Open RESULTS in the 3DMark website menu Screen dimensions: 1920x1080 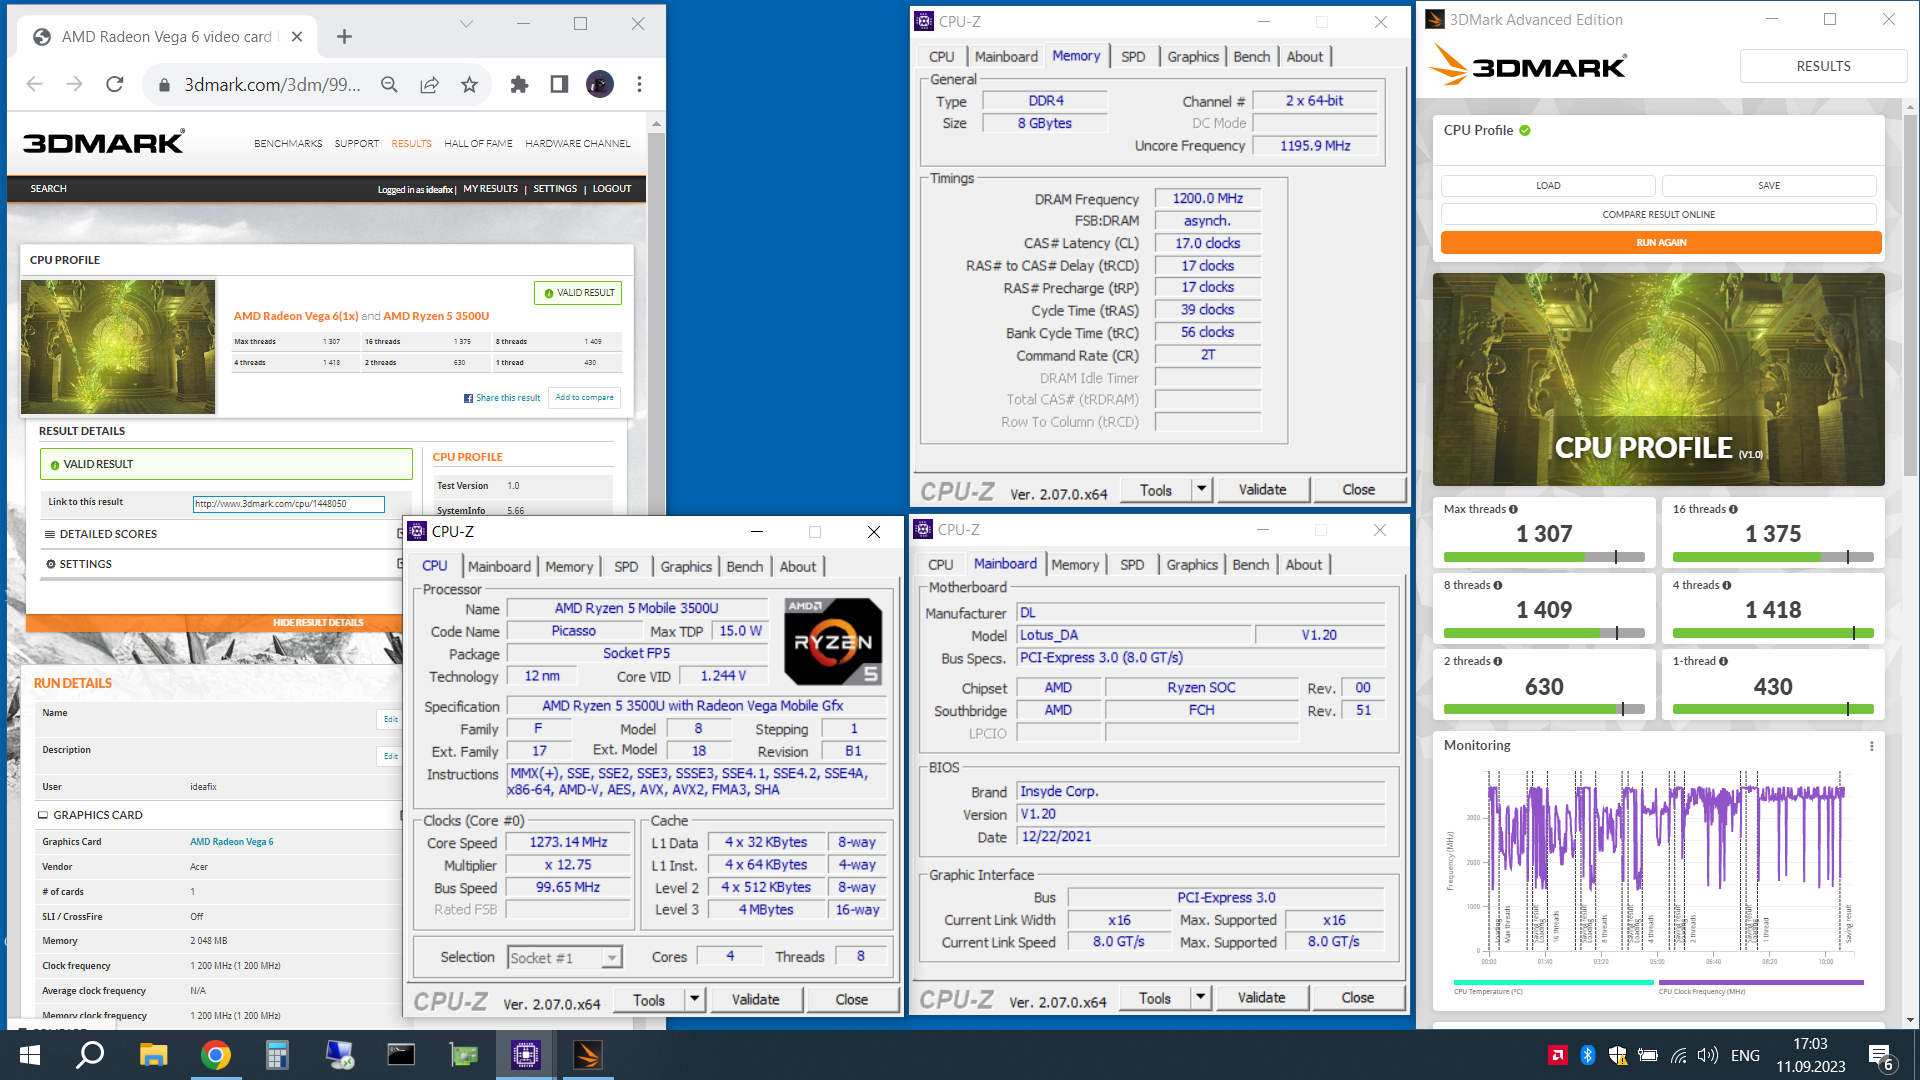[411, 144]
